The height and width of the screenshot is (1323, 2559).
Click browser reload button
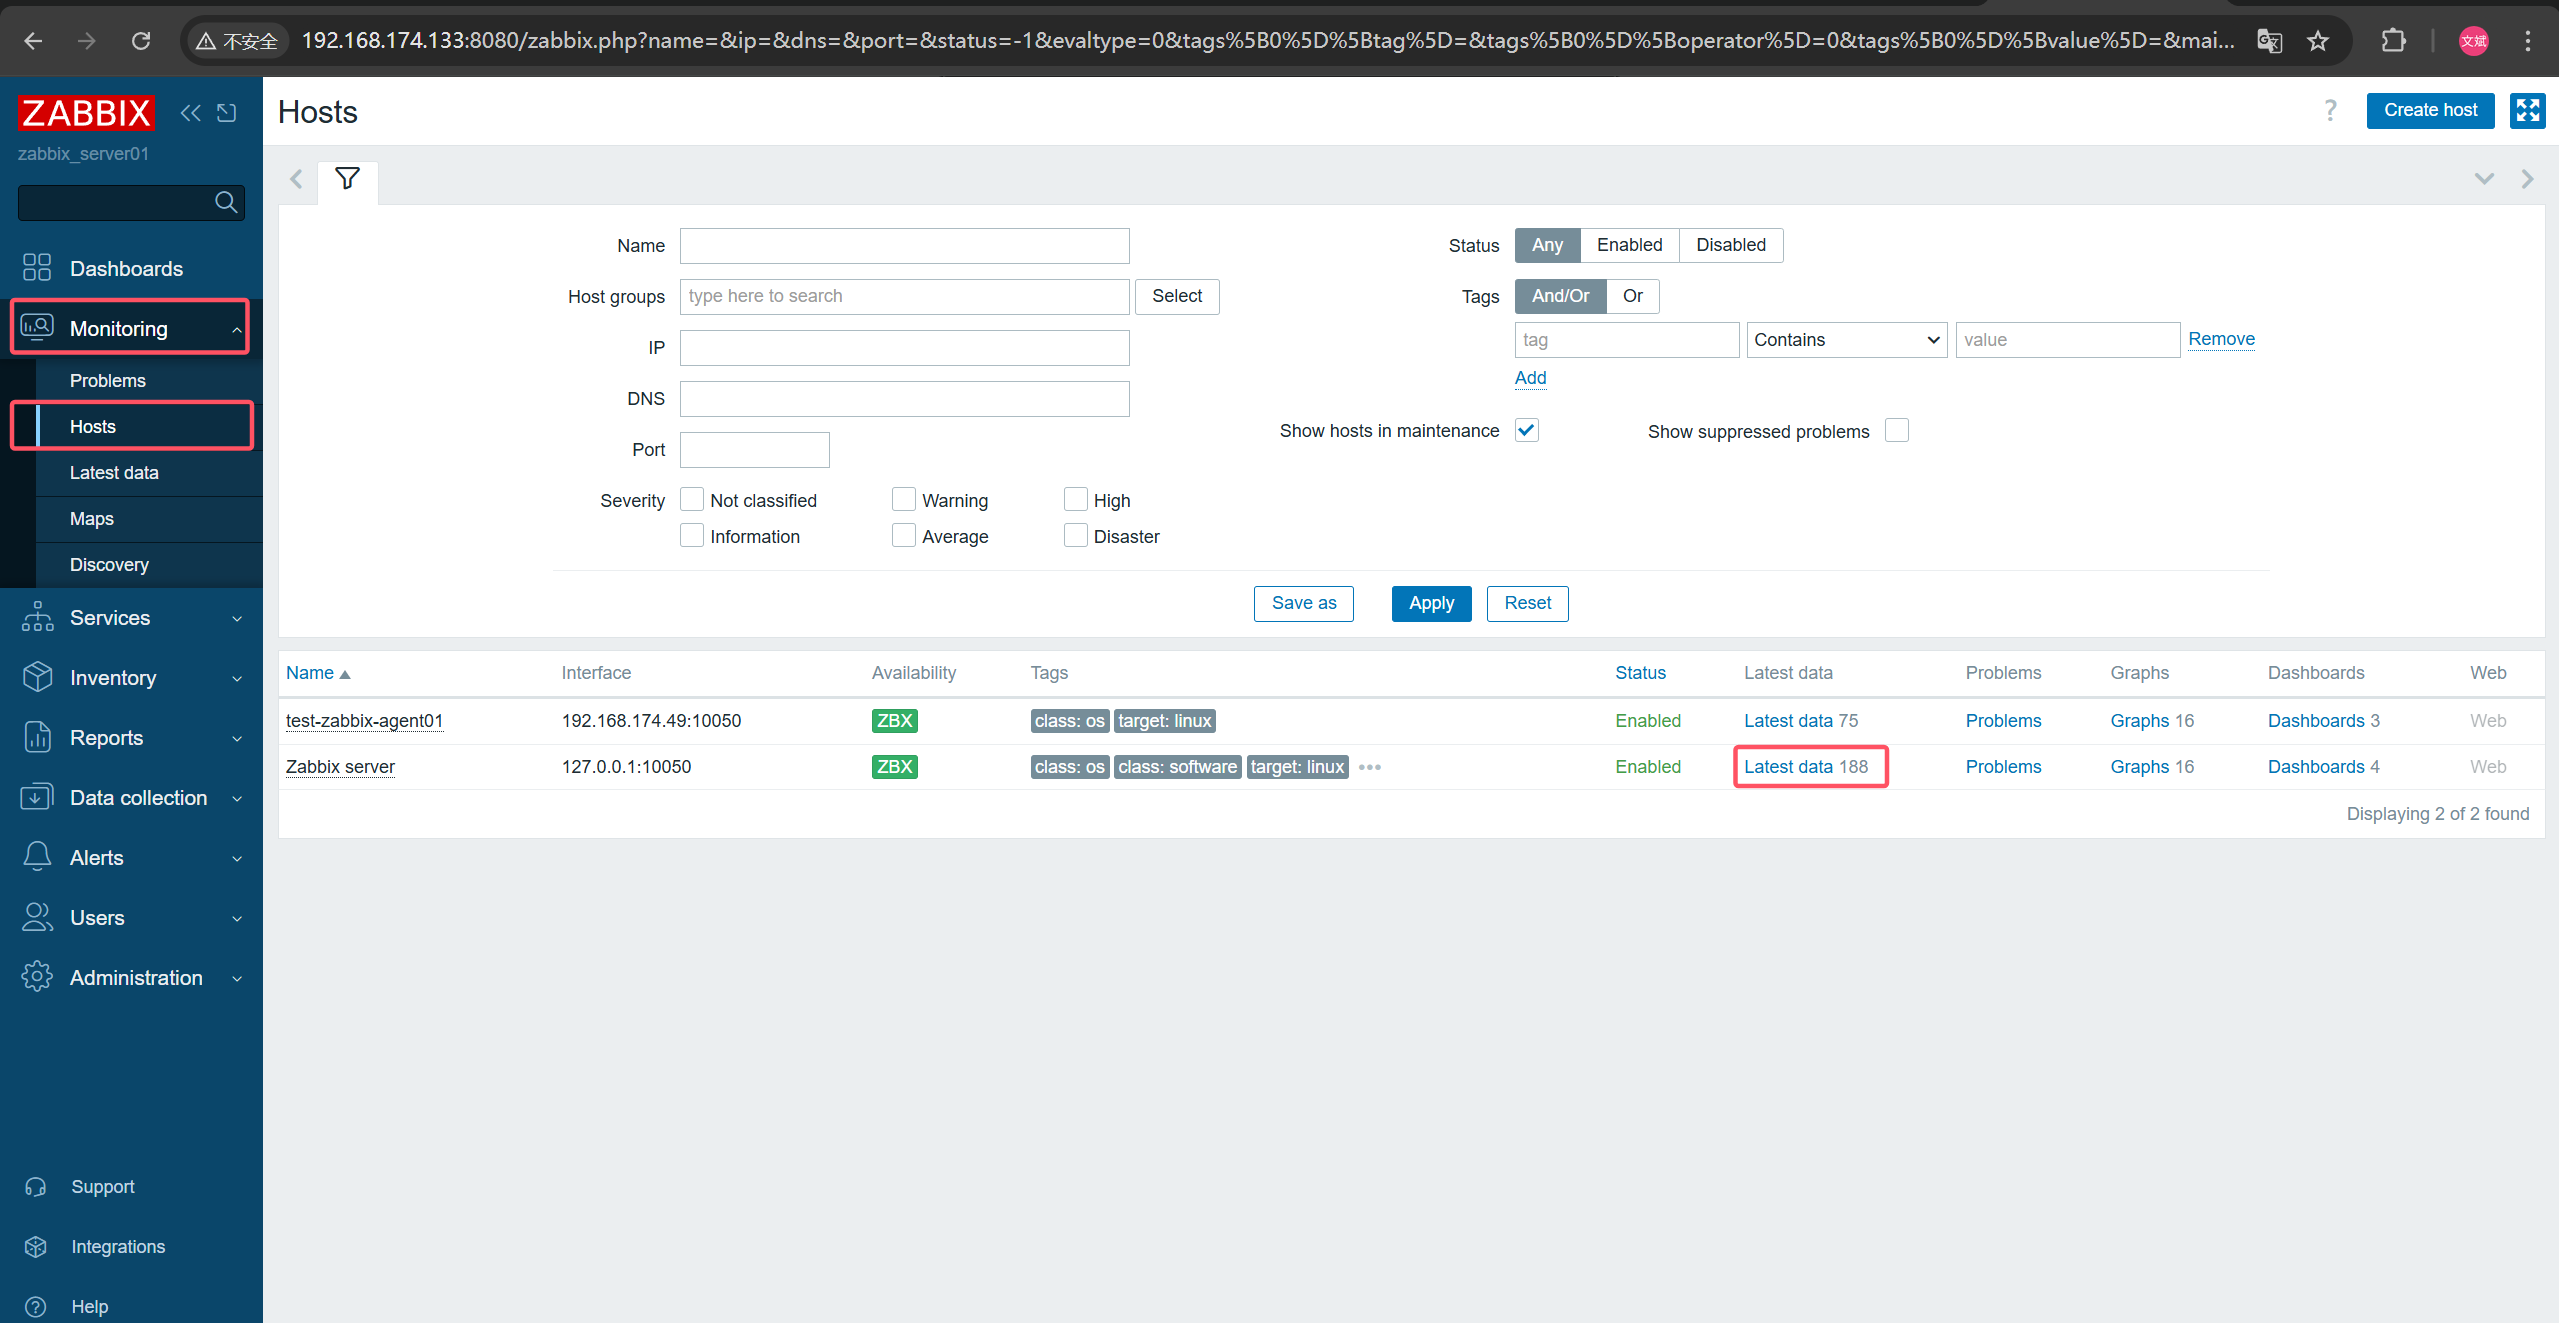tap(141, 41)
